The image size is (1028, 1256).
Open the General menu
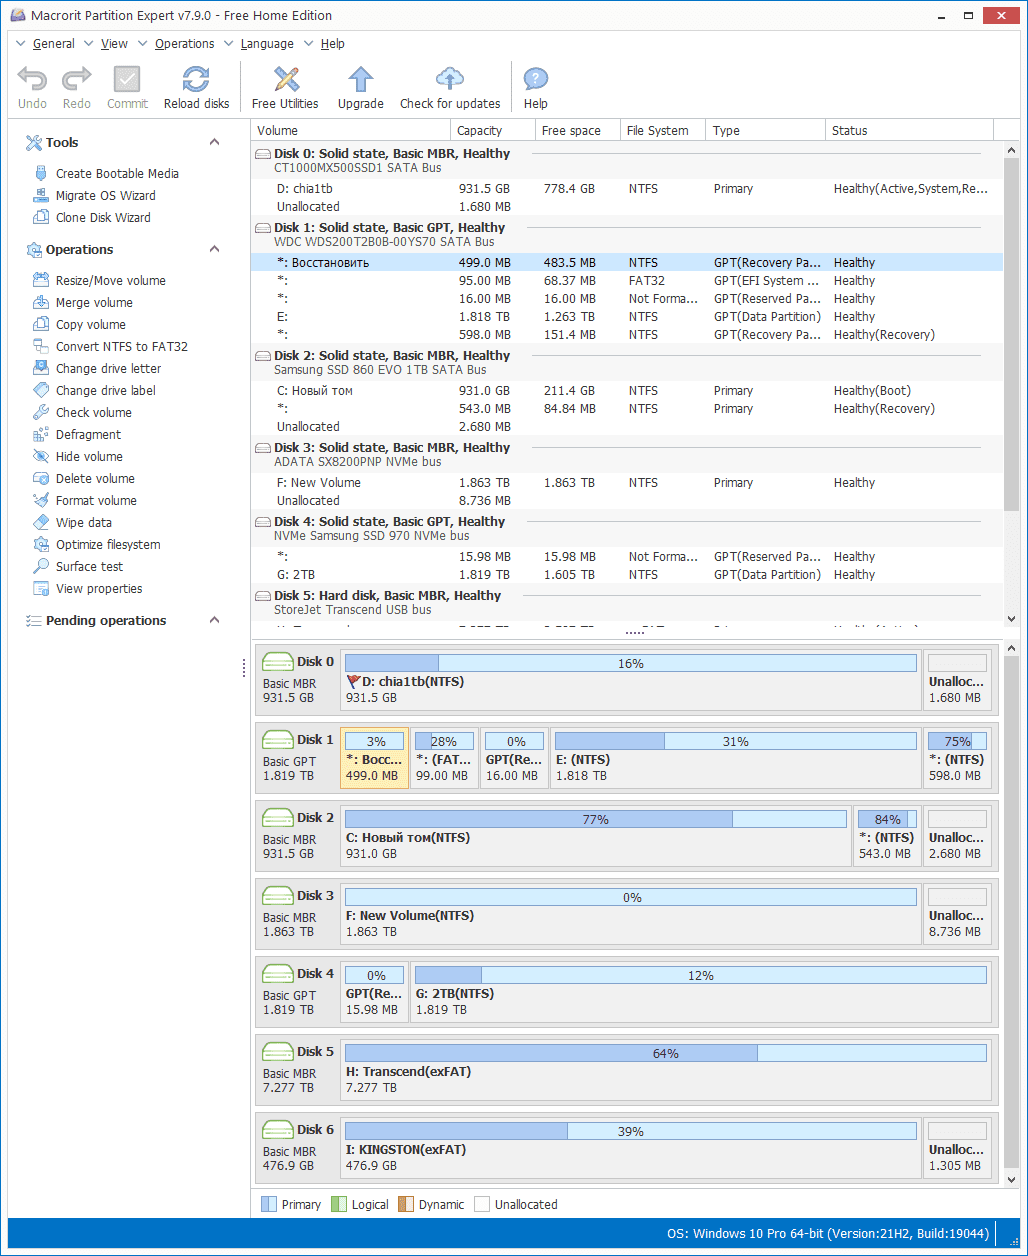[x=53, y=44]
